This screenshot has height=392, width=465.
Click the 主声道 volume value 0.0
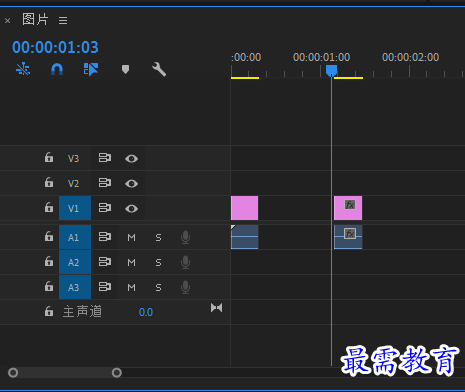click(146, 312)
